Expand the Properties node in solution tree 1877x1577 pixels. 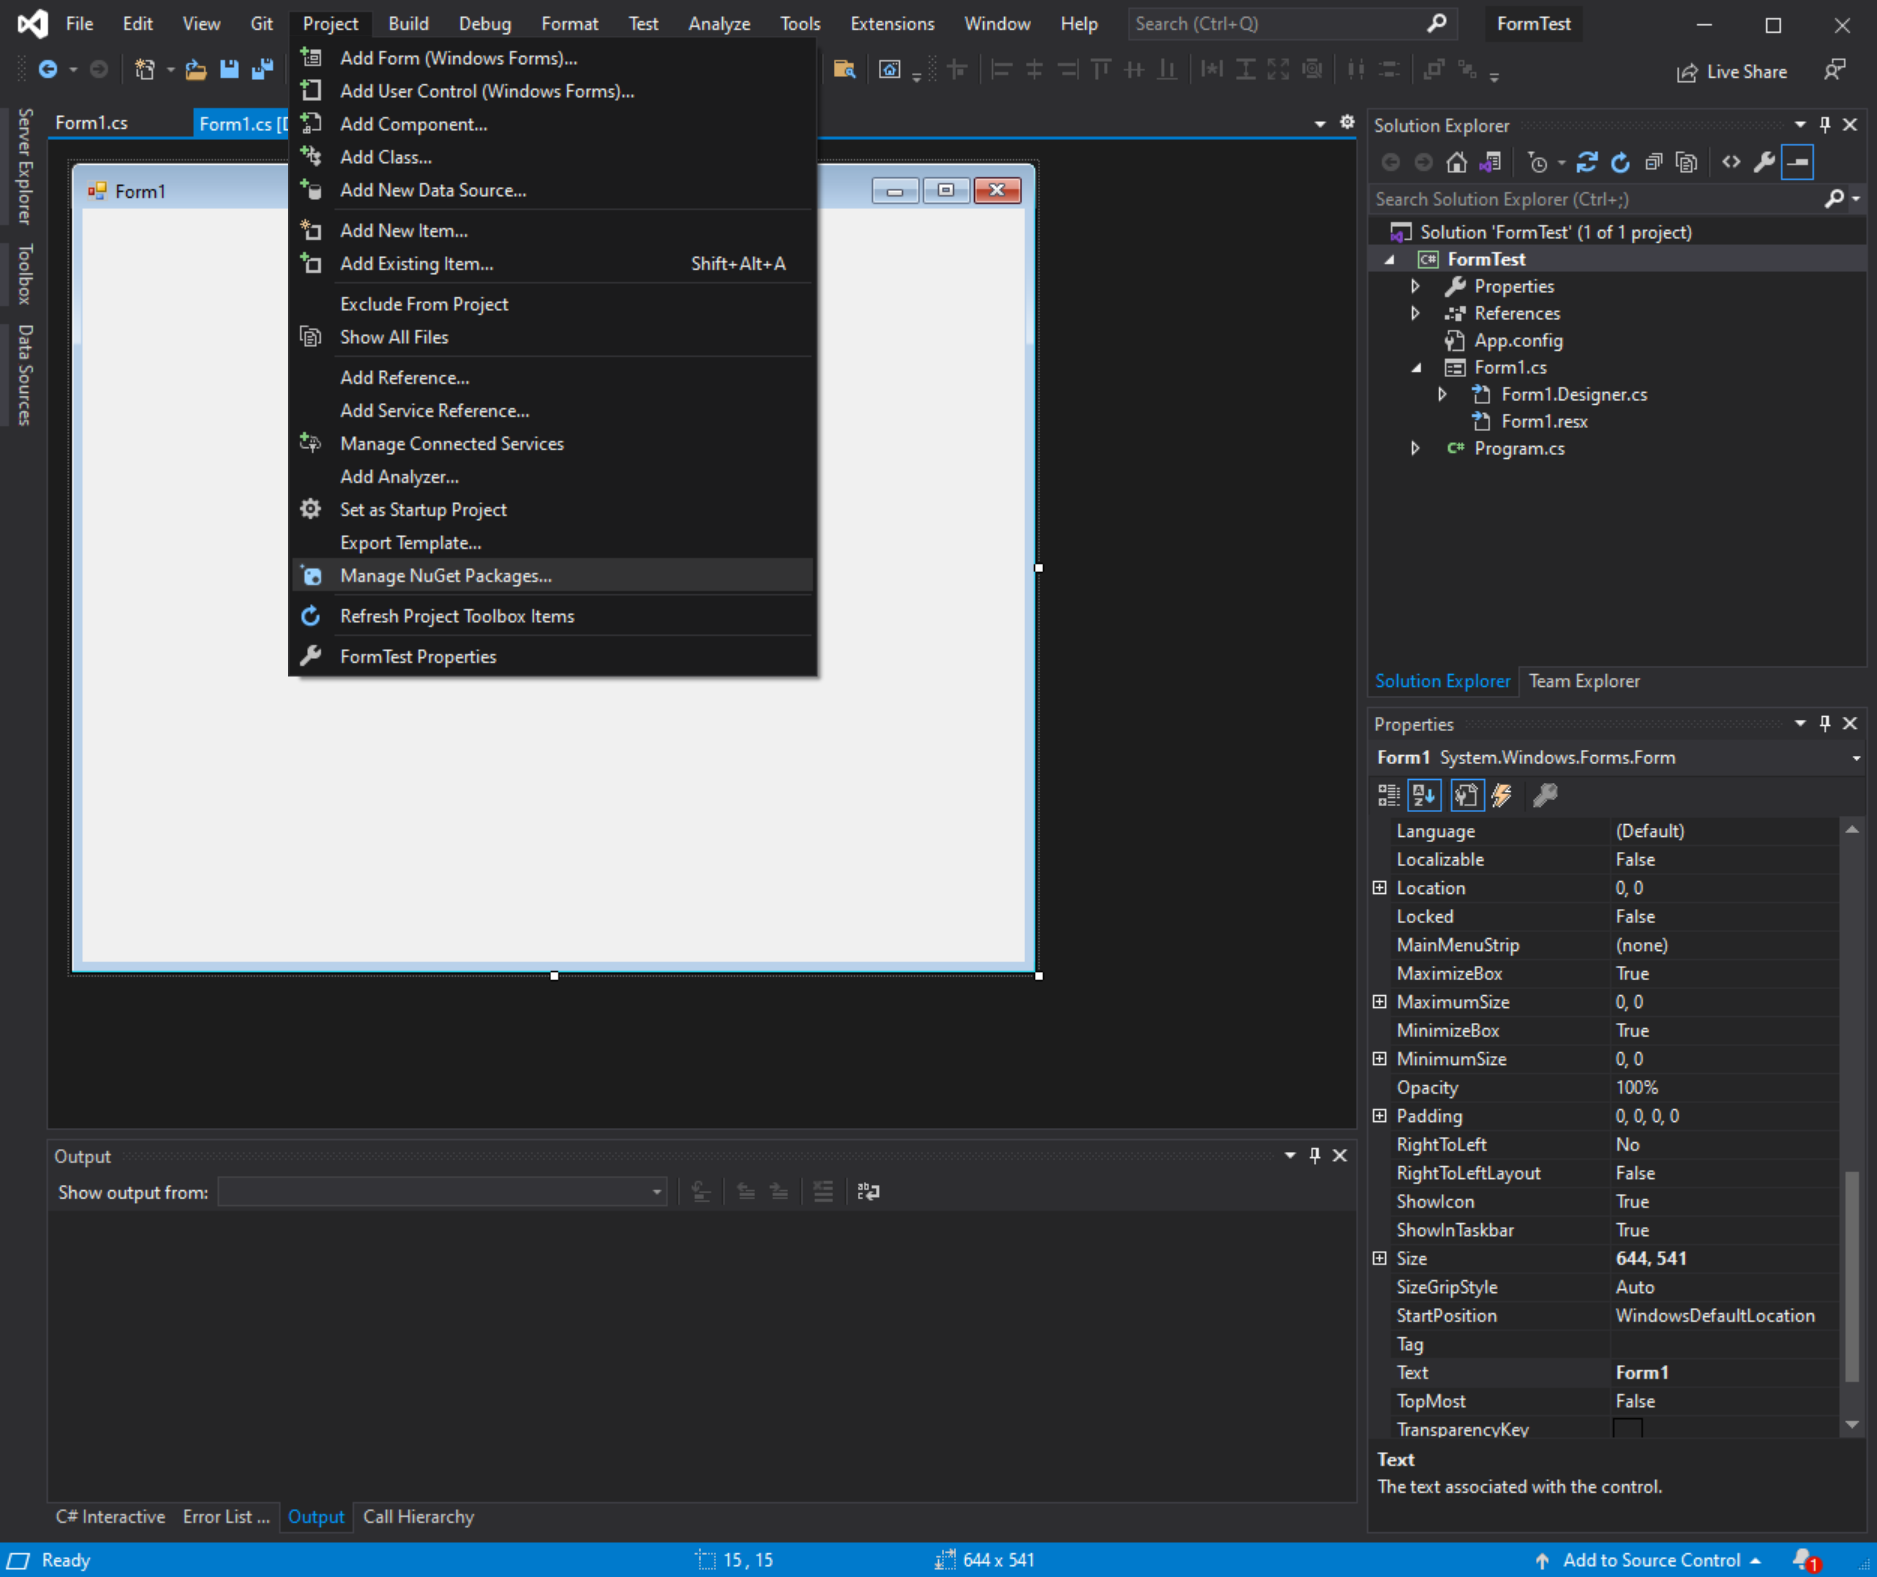(1415, 286)
